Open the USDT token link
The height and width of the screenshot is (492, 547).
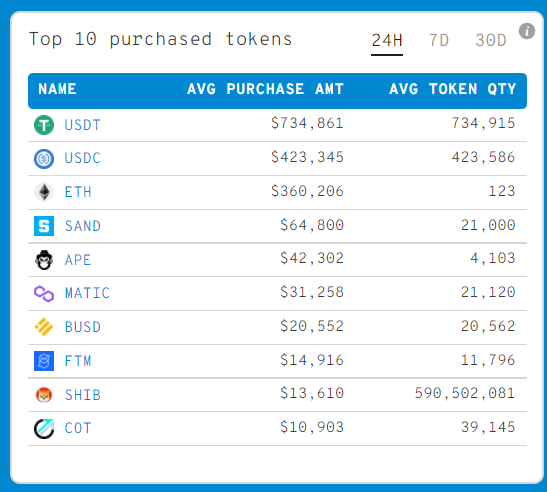pyautogui.click(x=83, y=125)
